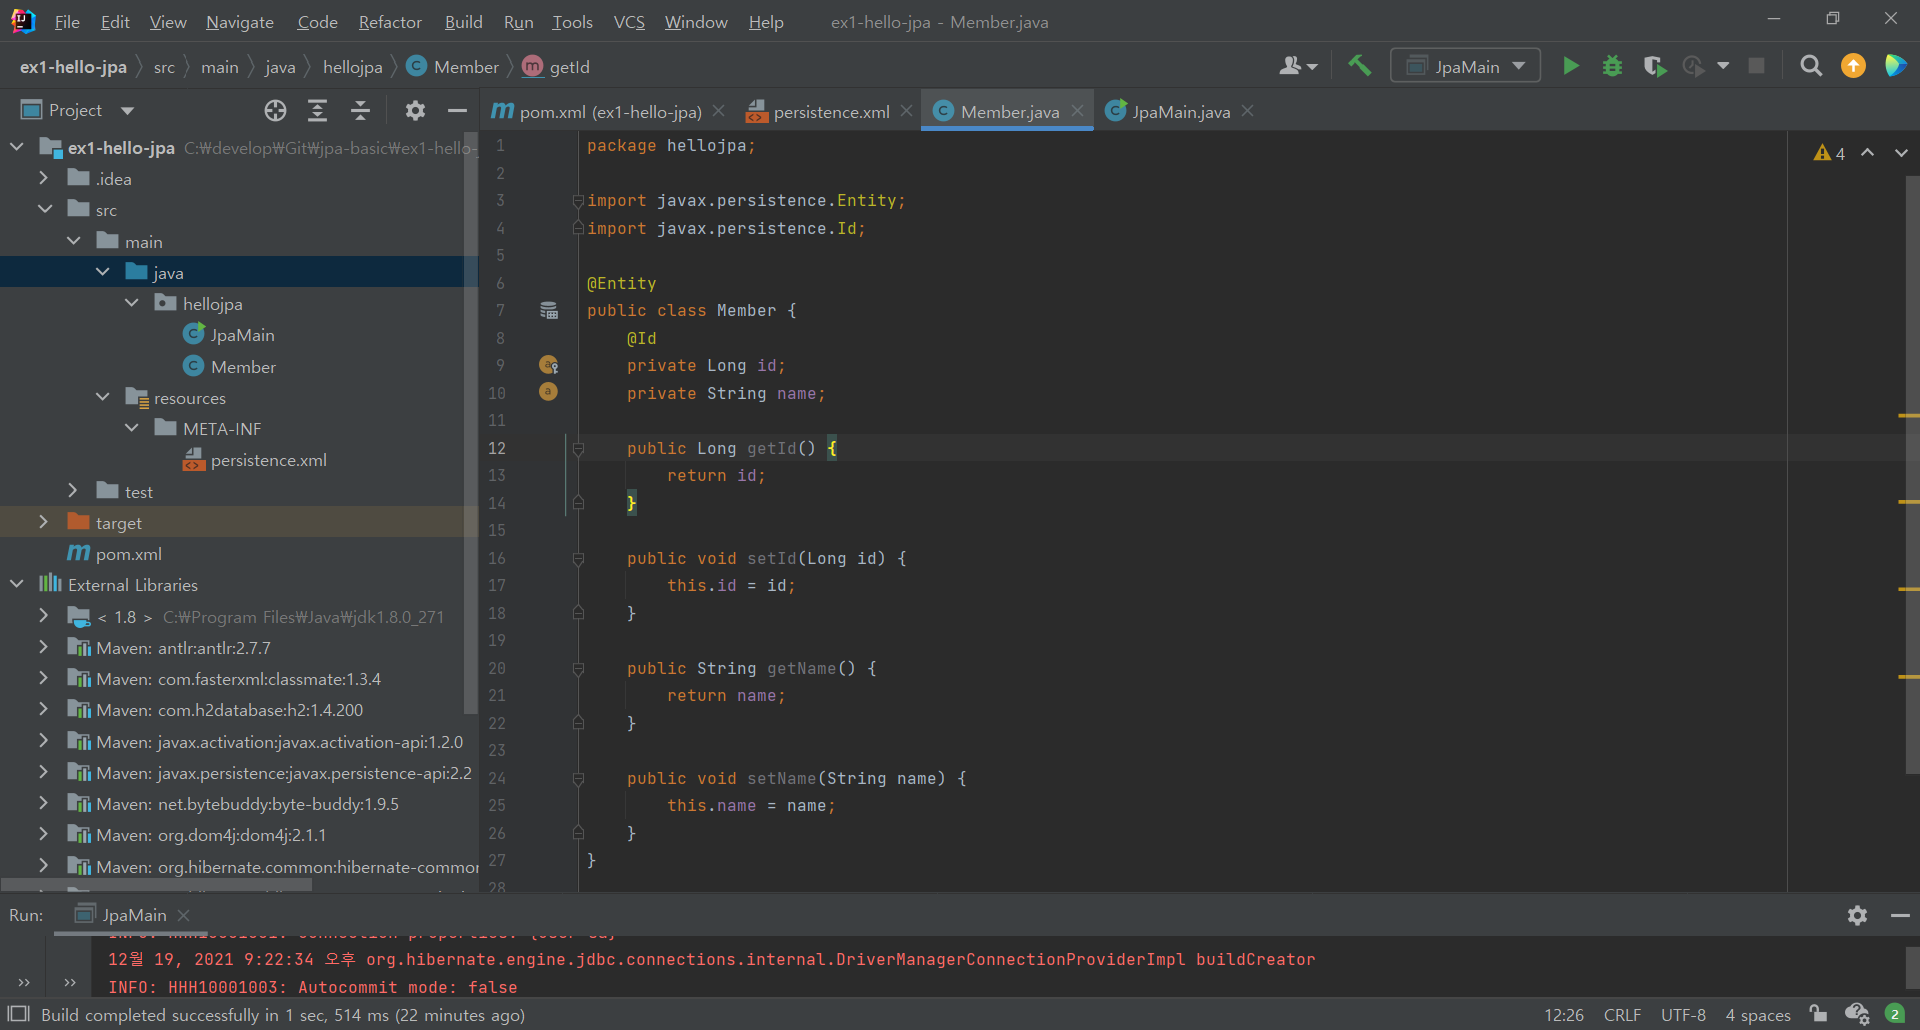
Task: Toggle tool window bars icon bottom-left
Action: [x=19, y=1014]
